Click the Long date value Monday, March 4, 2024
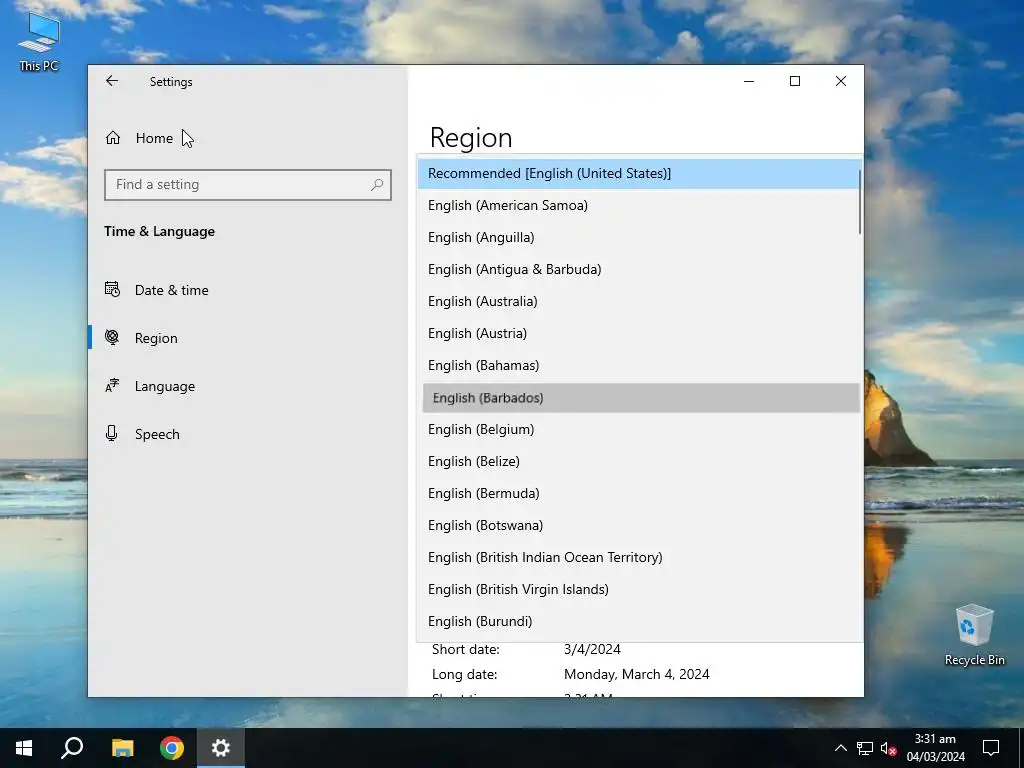The width and height of the screenshot is (1024, 768). (637, 674)
